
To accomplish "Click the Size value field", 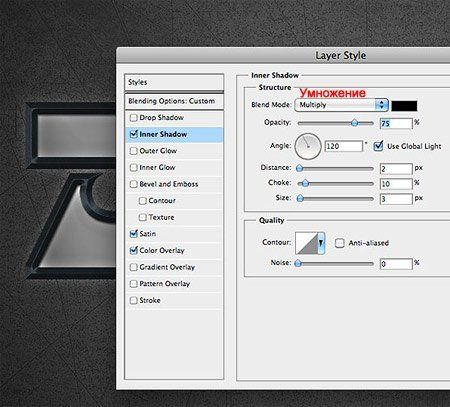I will coord(396,199).
